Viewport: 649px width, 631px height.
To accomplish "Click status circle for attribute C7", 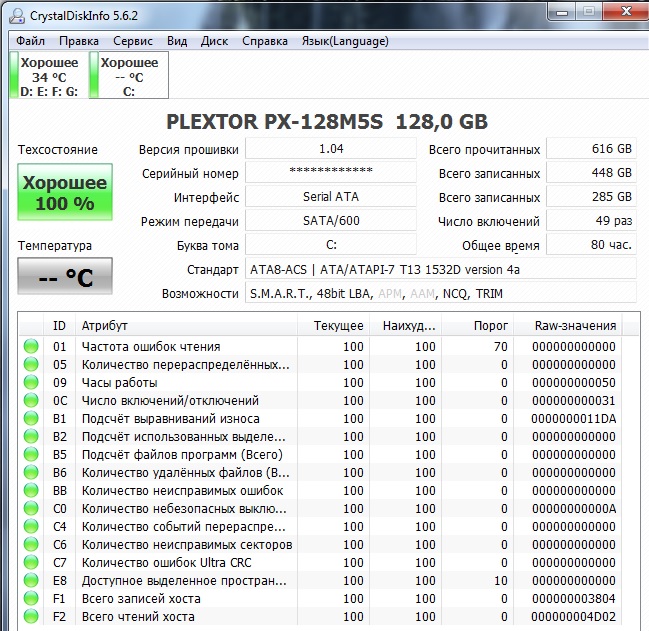I will point(31,562).
